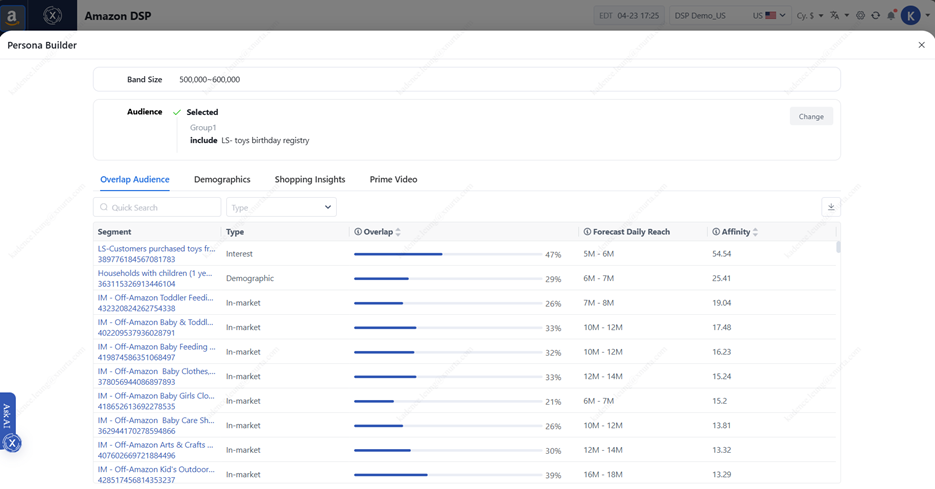Click the language translate icon
935x489 pixels.
coord(836,16)
